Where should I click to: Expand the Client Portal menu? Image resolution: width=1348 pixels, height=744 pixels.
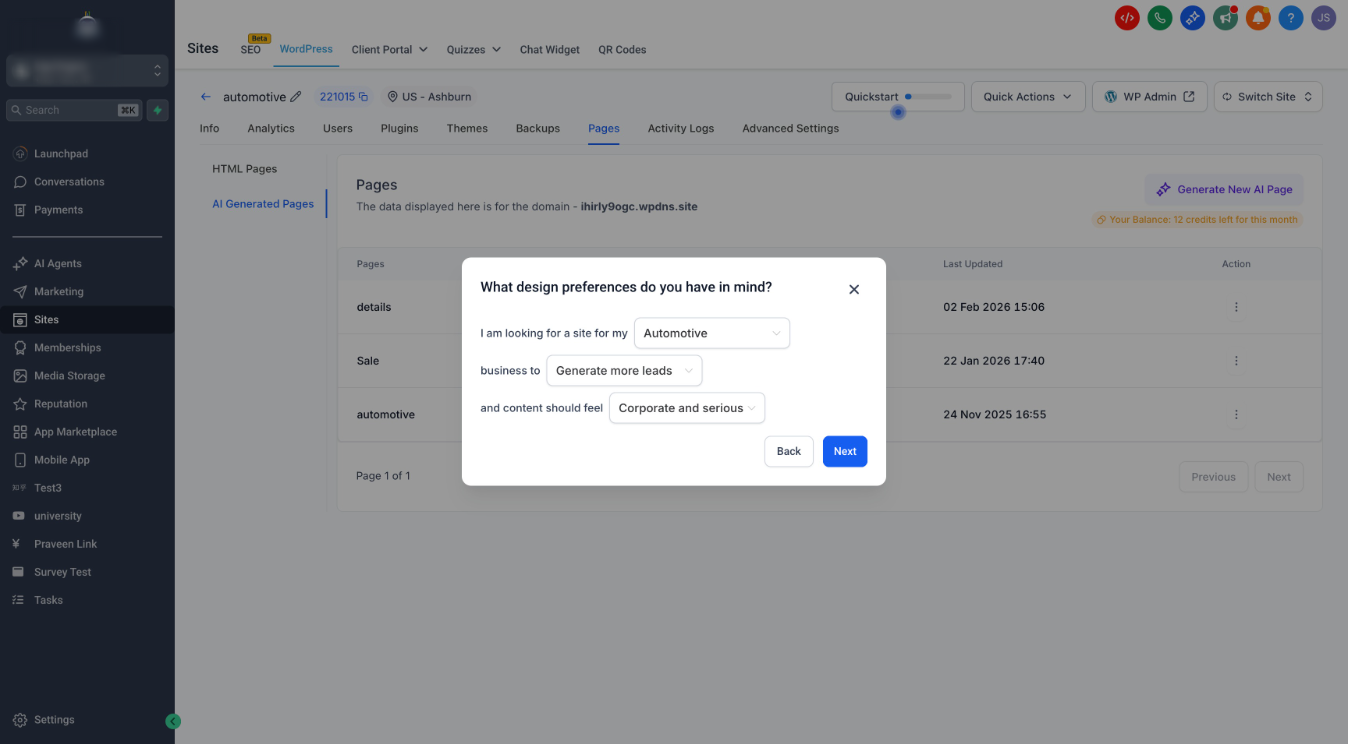coord(390,50)
